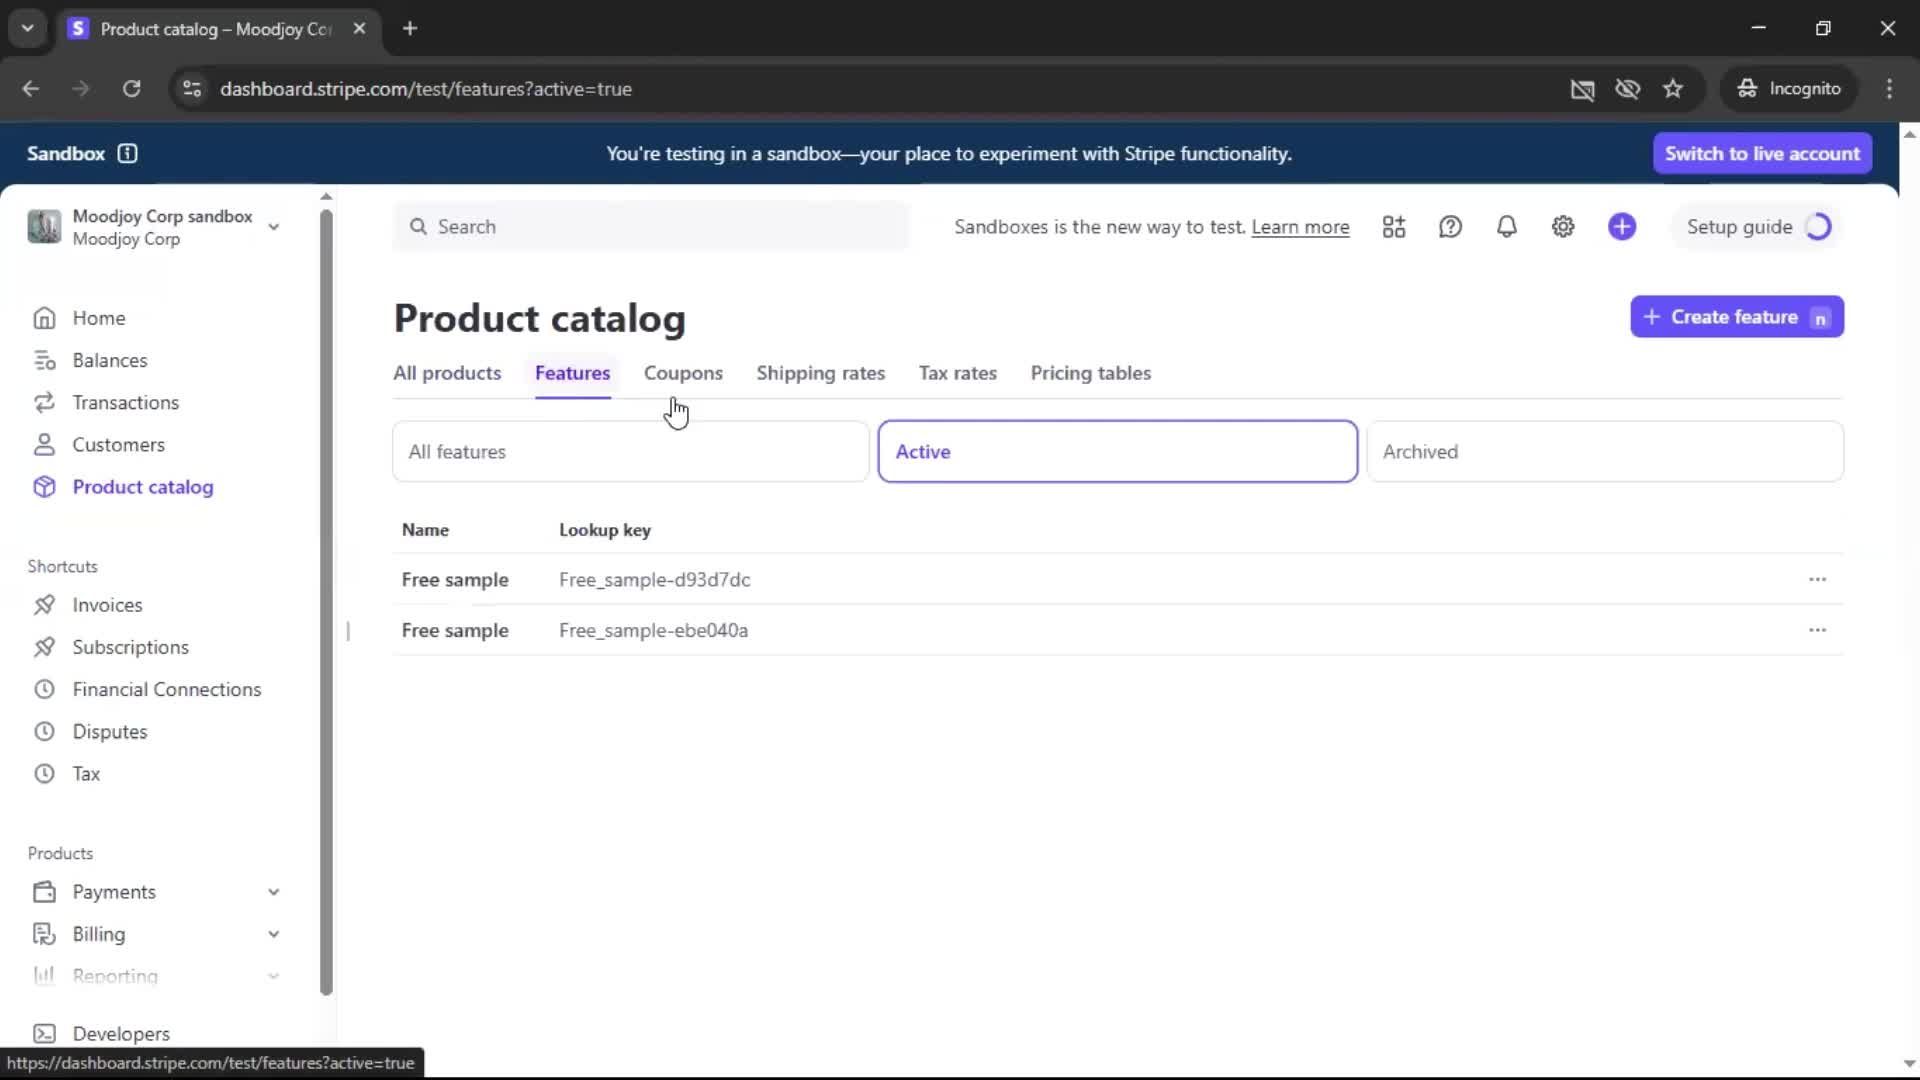This screenshot has width=1920, height=1080.
Task: Expand the Payments section chevron
Action: (273, 892)
